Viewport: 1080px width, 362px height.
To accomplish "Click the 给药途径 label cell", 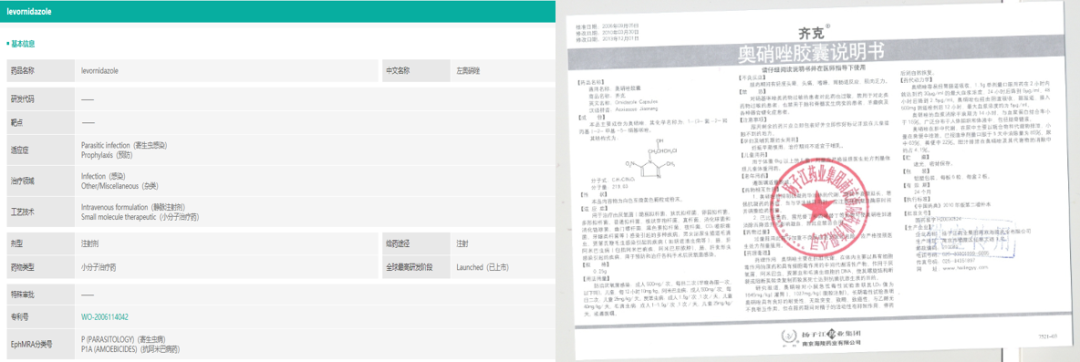I will click(x=415, y=244).
